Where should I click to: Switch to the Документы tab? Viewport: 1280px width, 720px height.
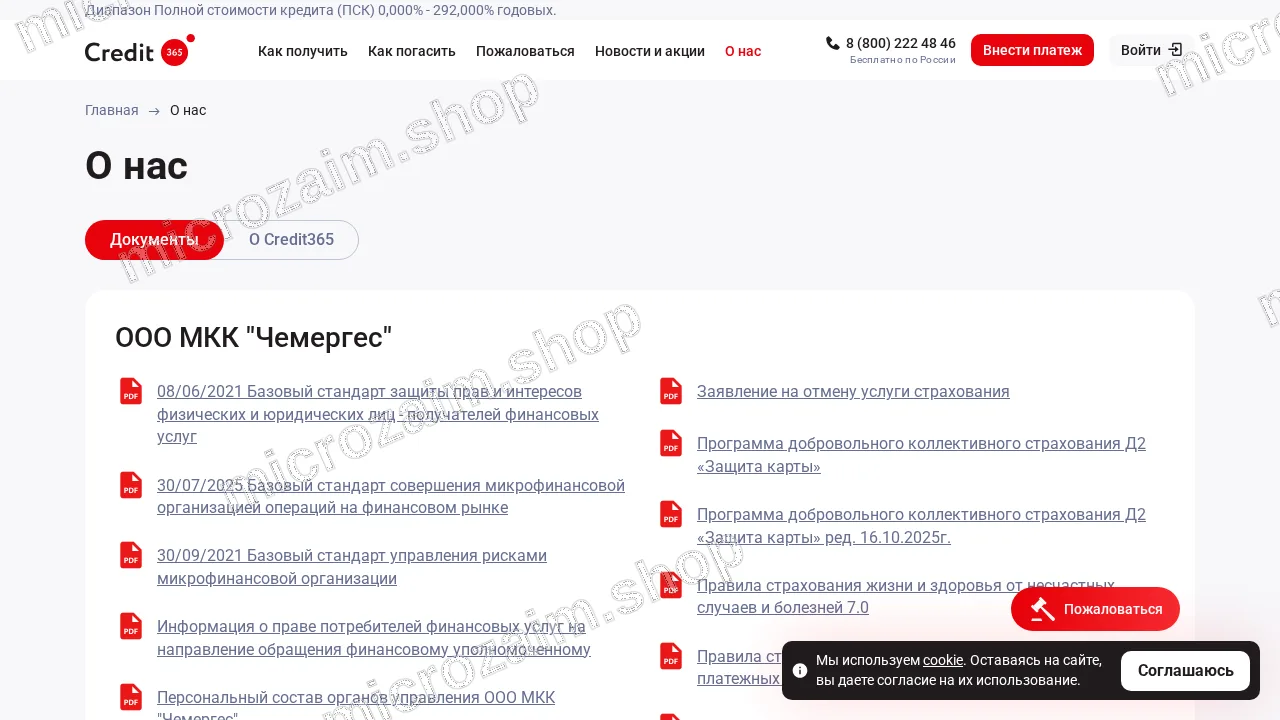(x=154, y=240)
